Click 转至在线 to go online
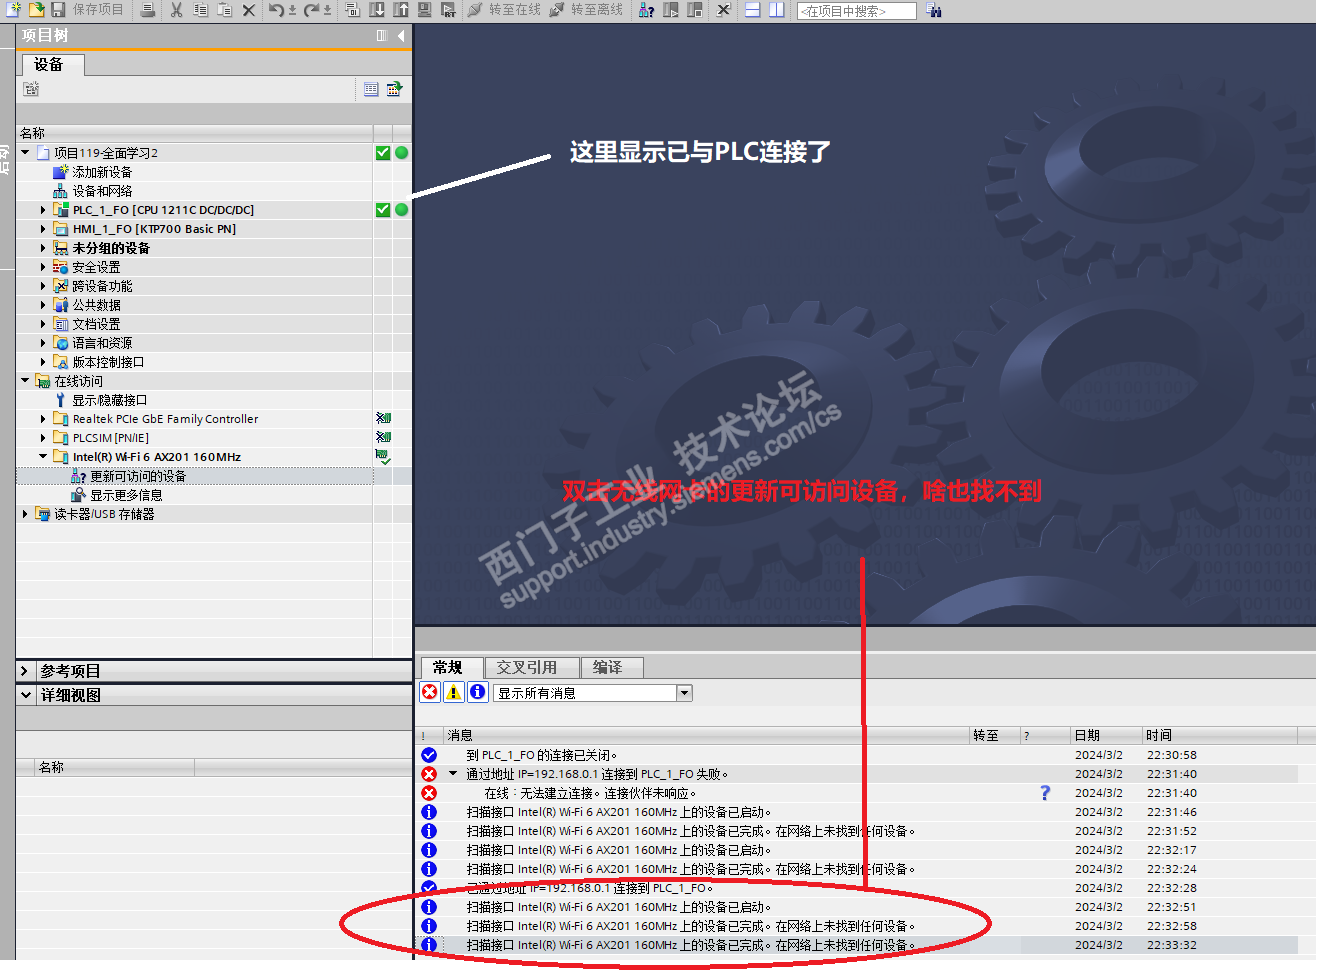 [x=504, y=10]
